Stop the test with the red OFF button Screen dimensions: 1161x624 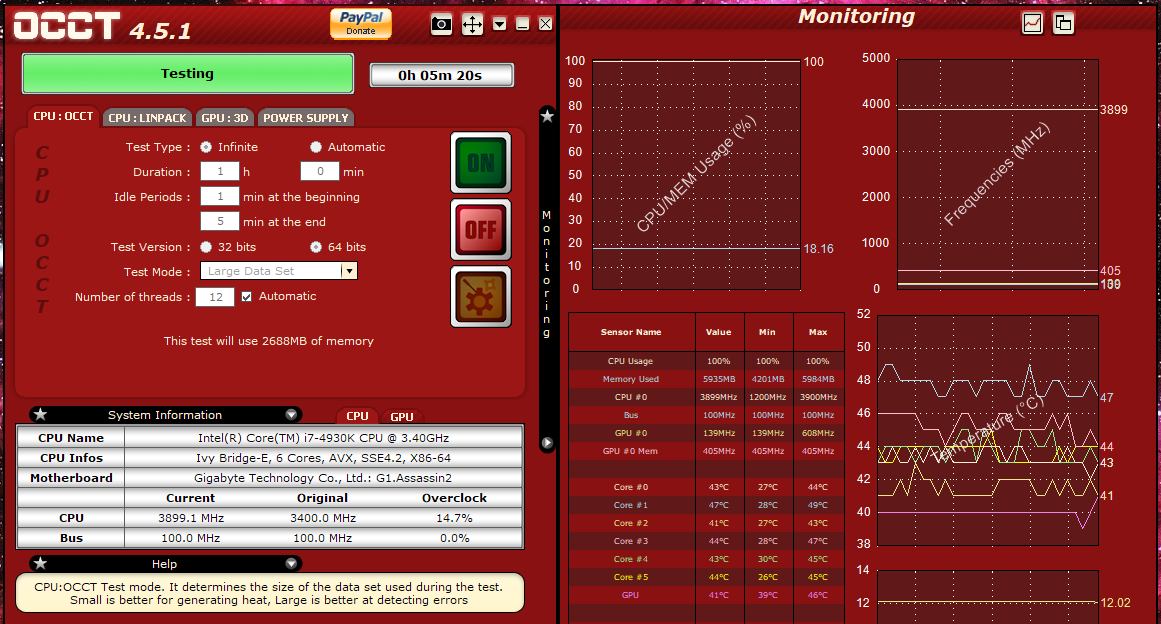pos(481,230)
